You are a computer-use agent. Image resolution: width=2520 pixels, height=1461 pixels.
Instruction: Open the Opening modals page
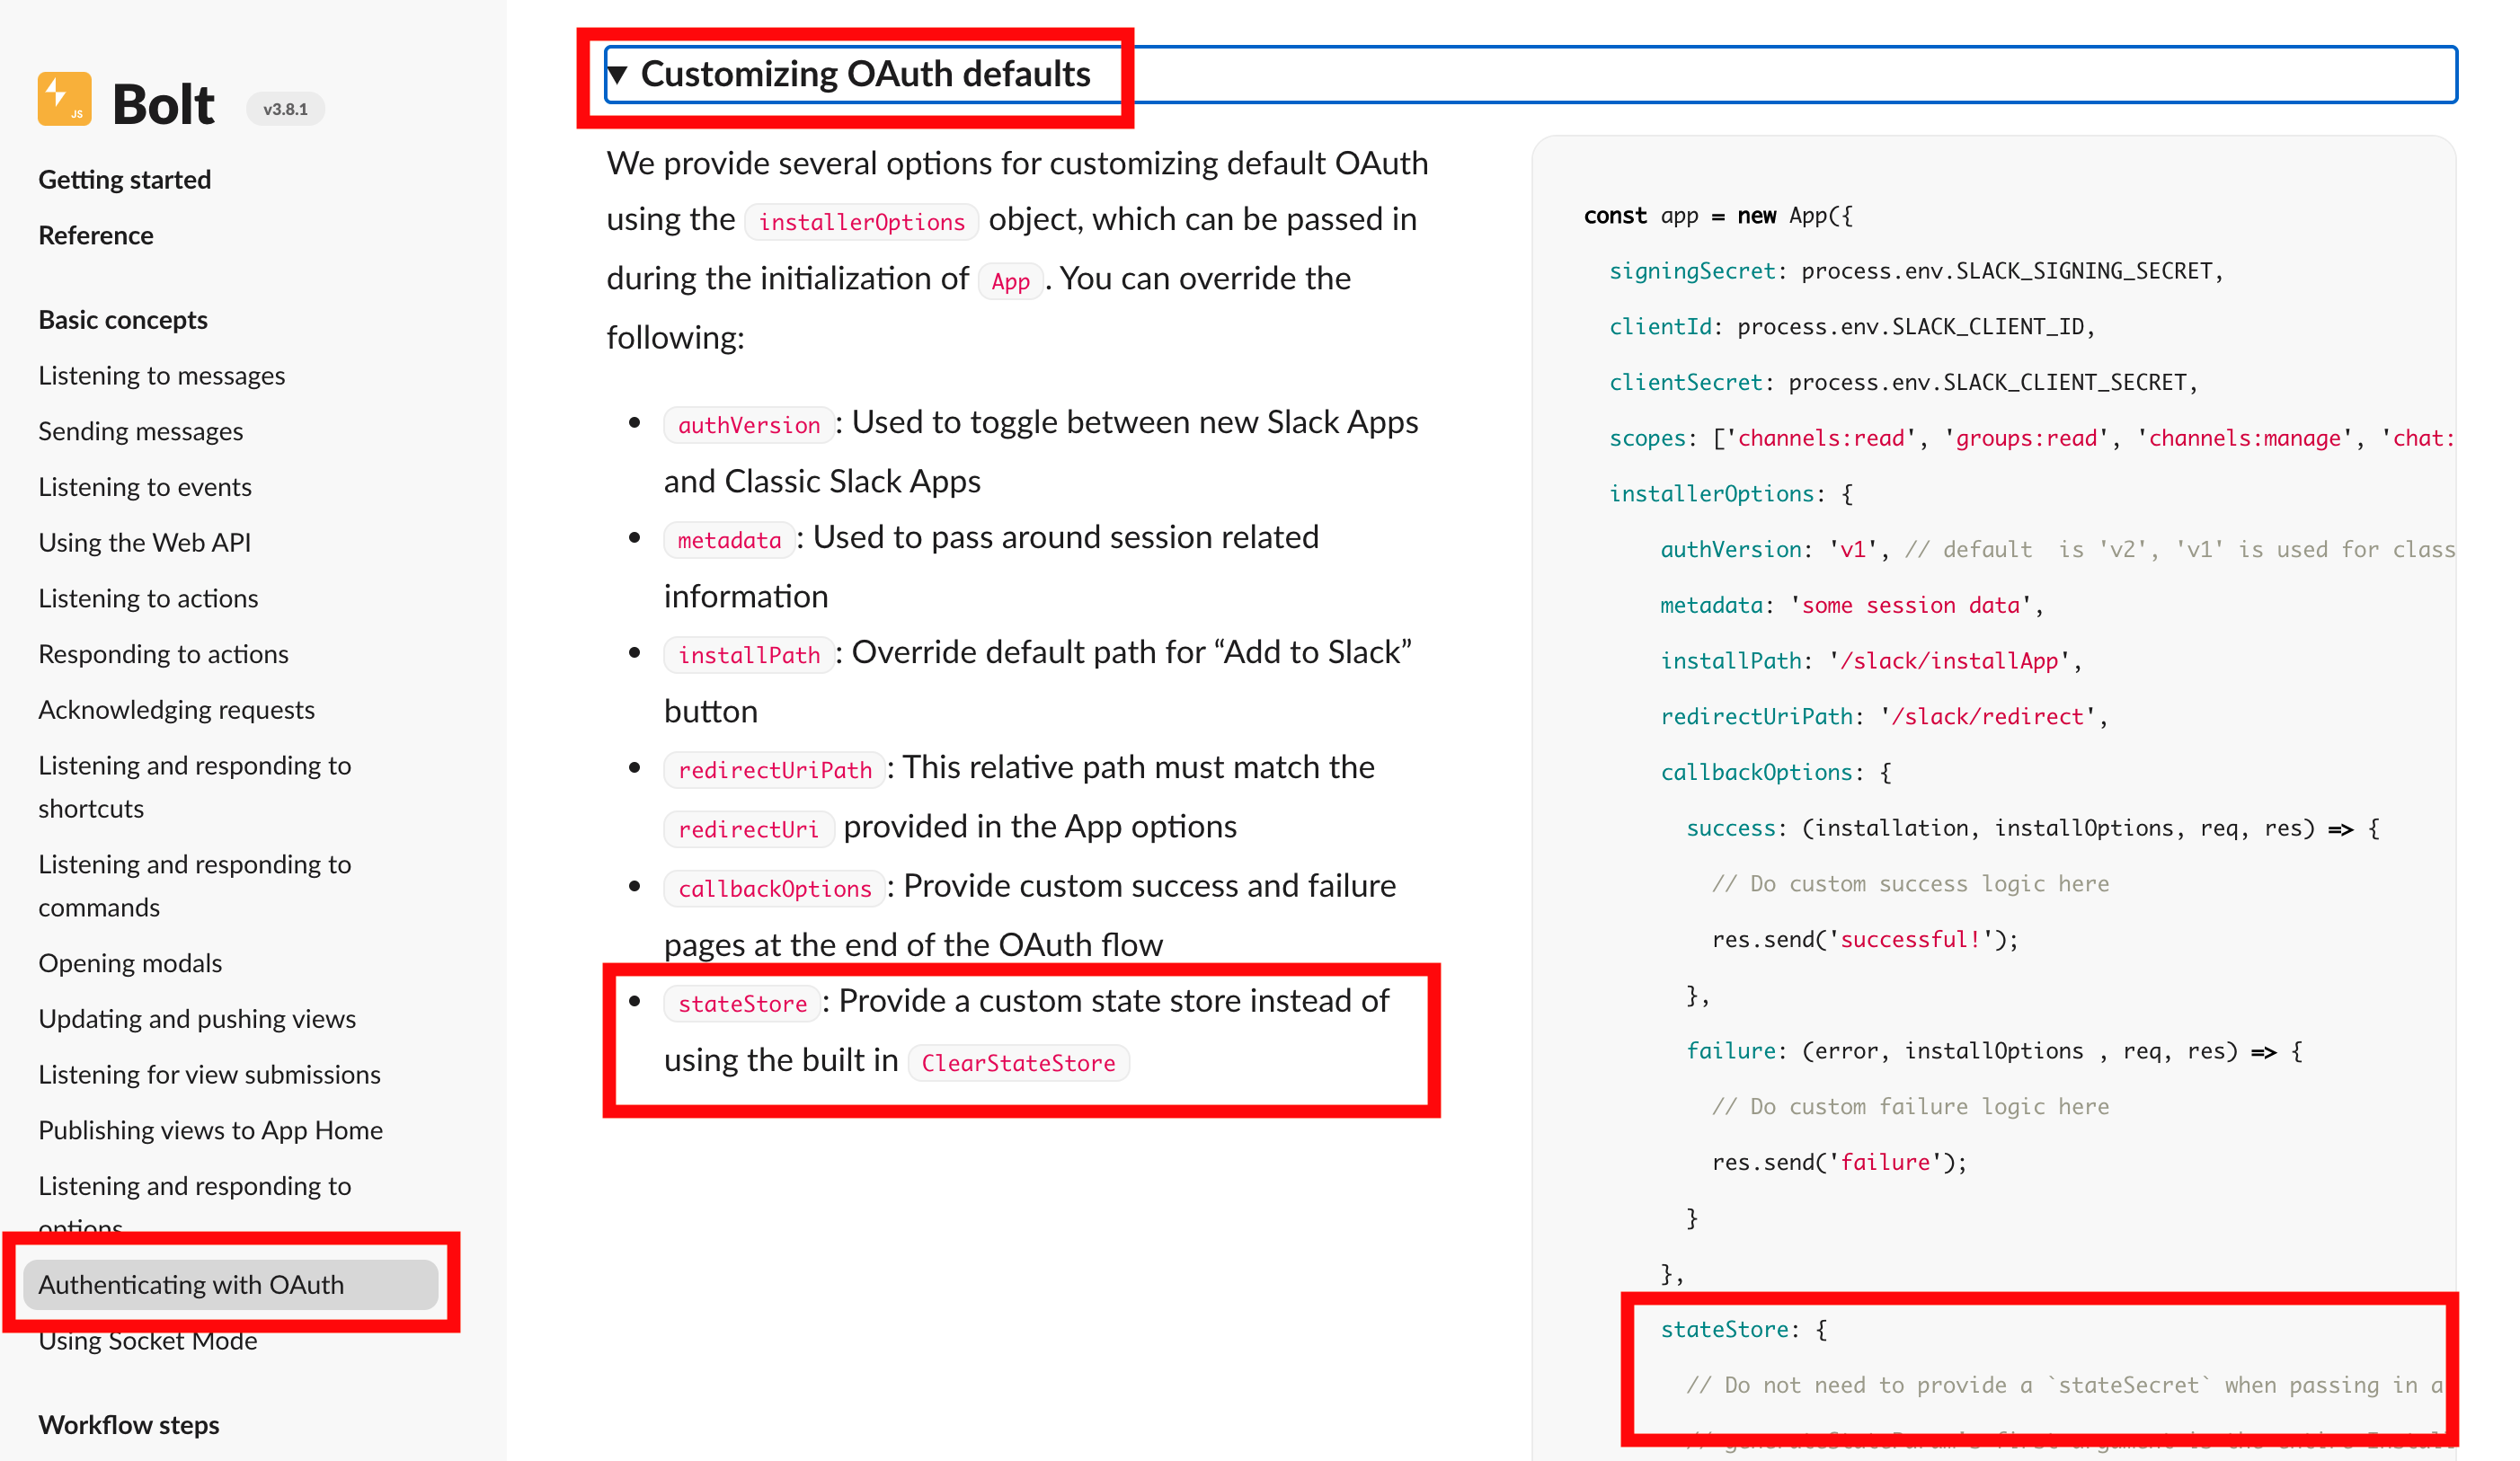[130, 963]
